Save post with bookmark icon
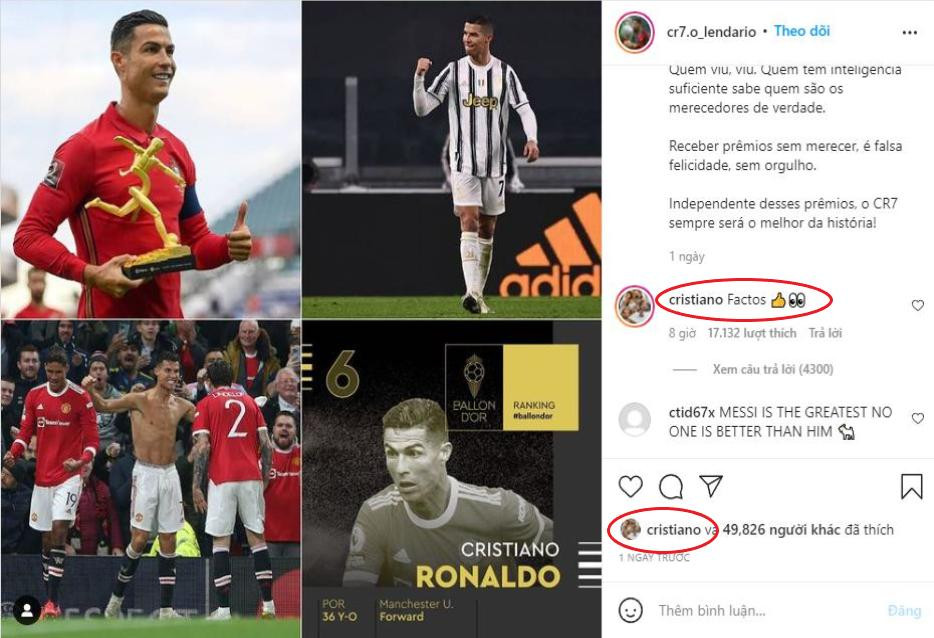The height and width of the screenshot is (638, 934). (911, 487)
